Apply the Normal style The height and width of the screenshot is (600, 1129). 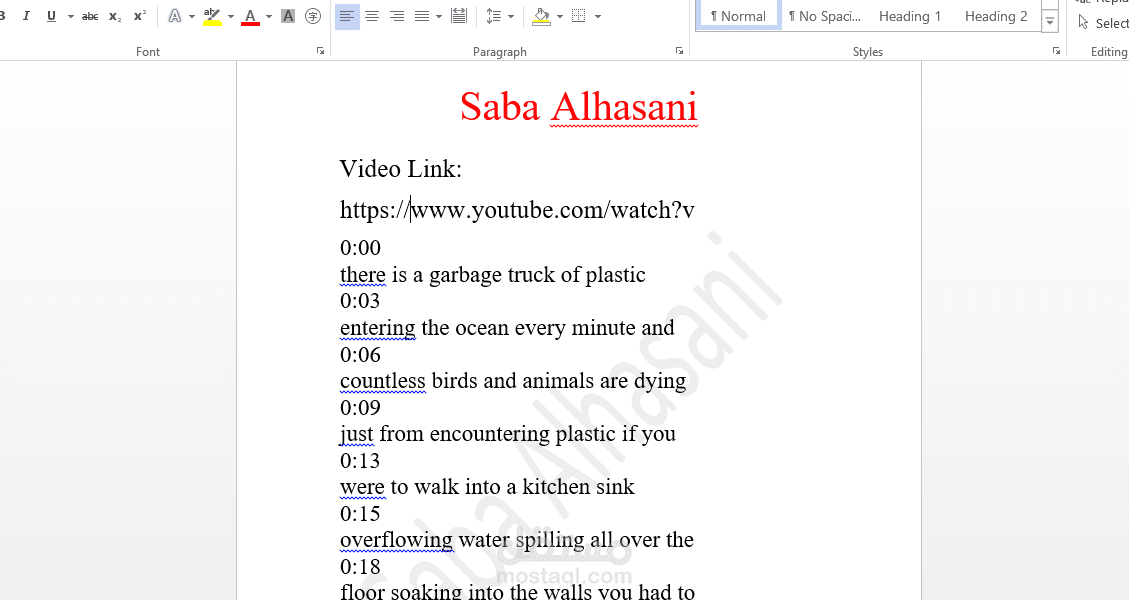(738, 16)
